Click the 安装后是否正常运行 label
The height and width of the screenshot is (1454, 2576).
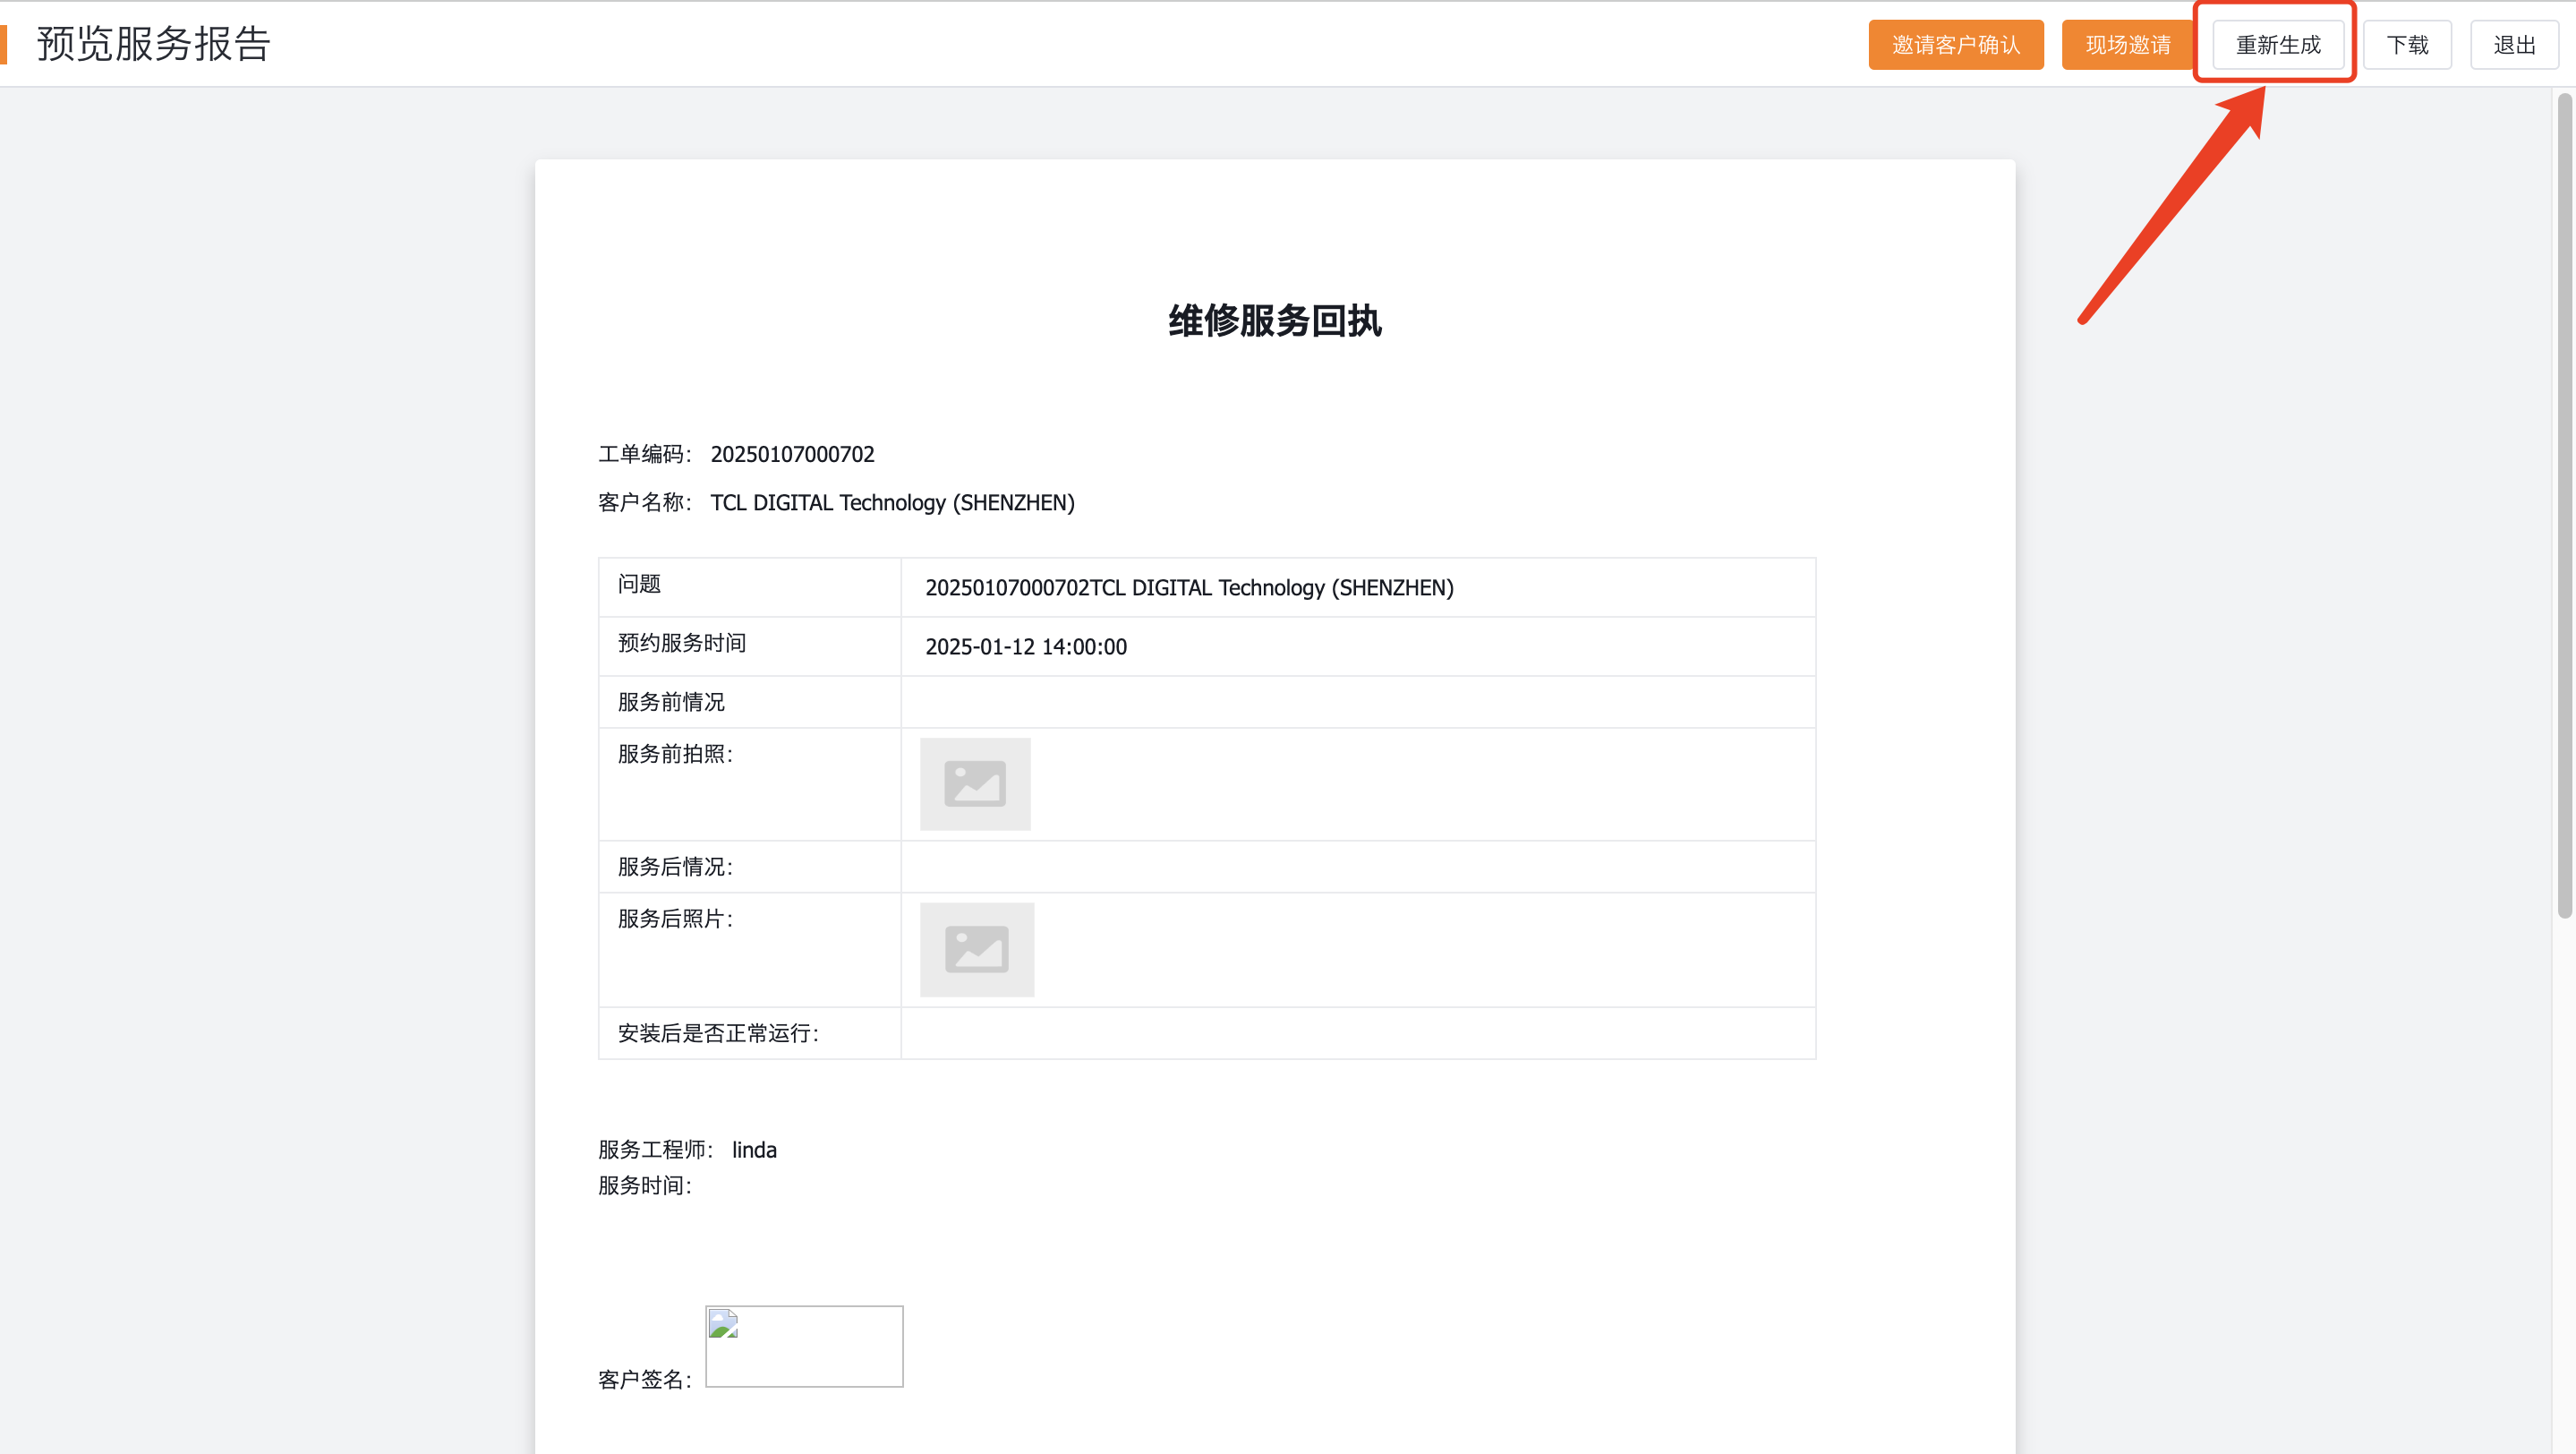click(718, 1034)
